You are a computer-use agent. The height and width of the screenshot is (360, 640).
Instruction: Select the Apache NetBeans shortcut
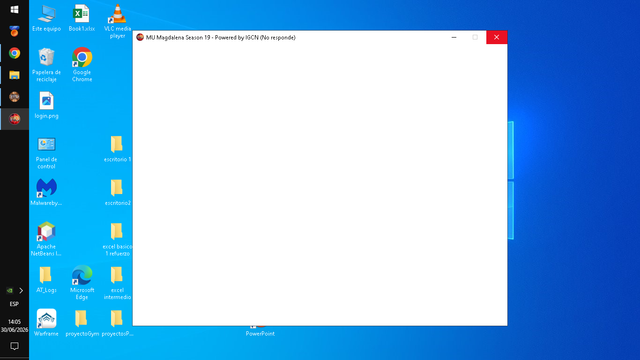tap(46, 239)
